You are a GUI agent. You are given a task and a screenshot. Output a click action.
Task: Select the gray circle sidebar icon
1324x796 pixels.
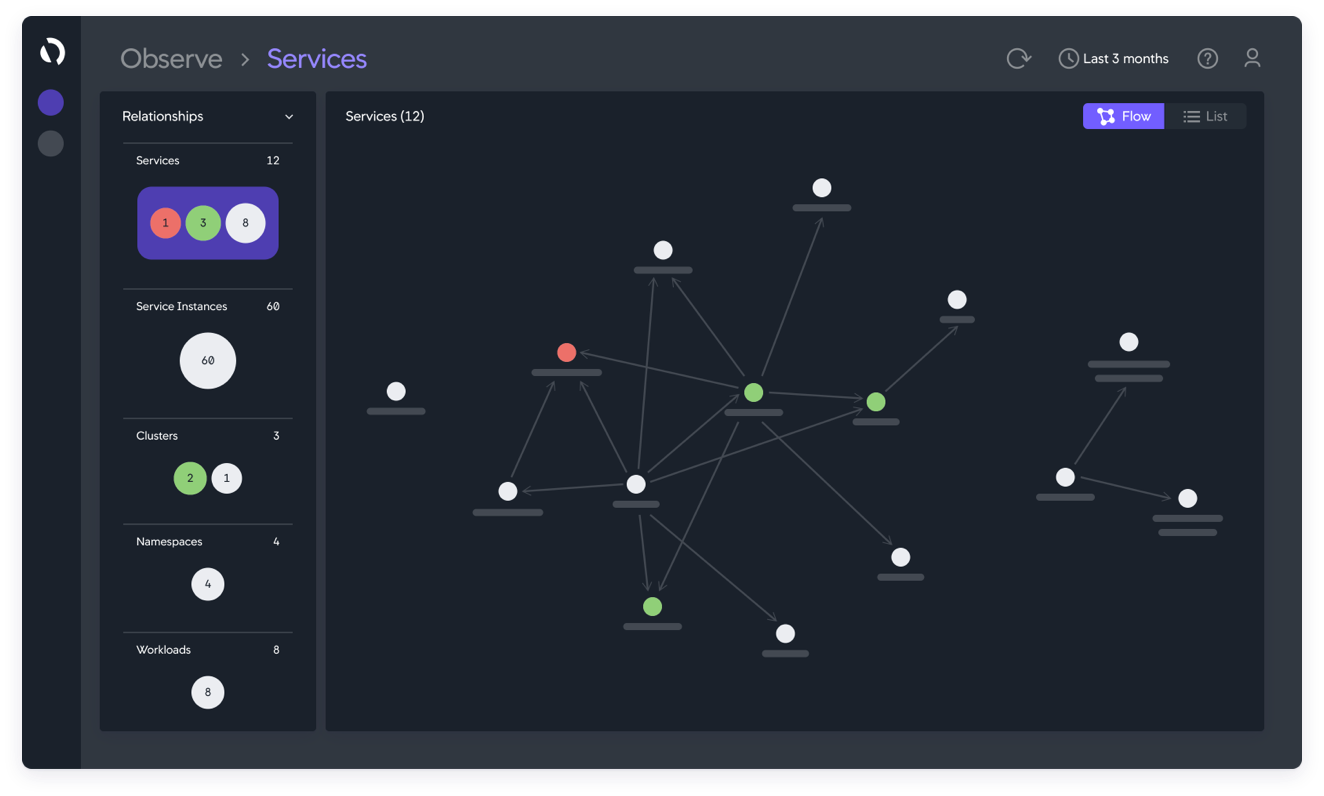point(51,144)
